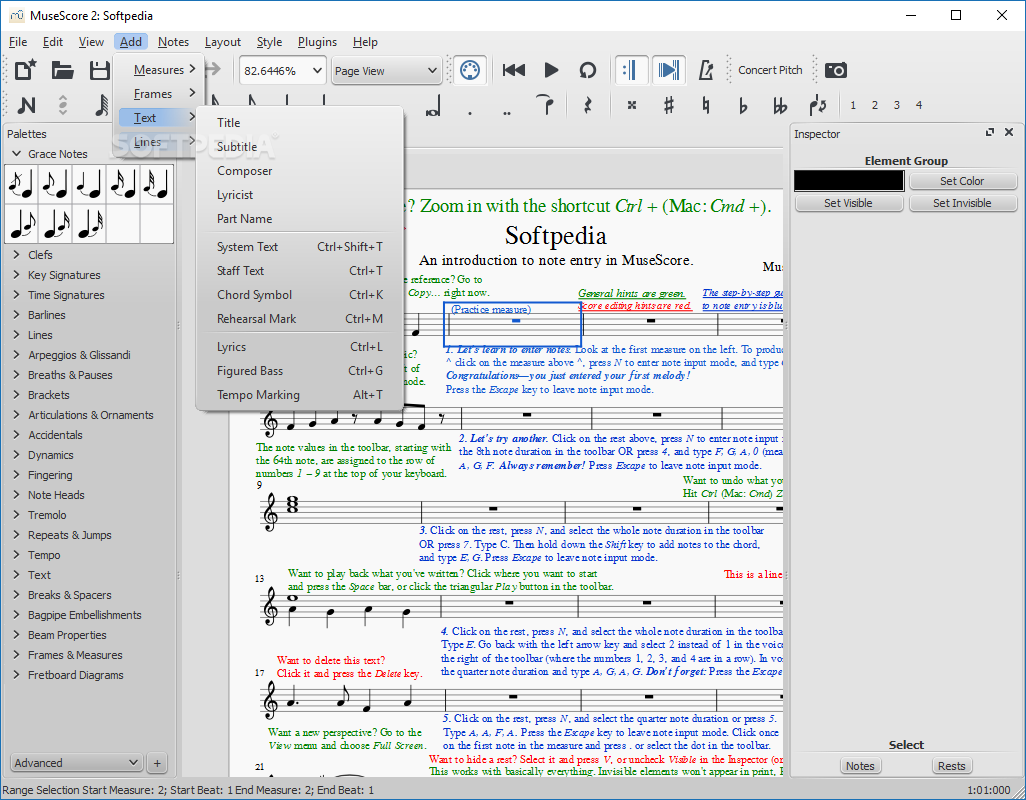Pick appoggiatura grace note in palette
The width and height of the screenshot is (1026, 800).
pyautogui.click(x=56, y=184)
